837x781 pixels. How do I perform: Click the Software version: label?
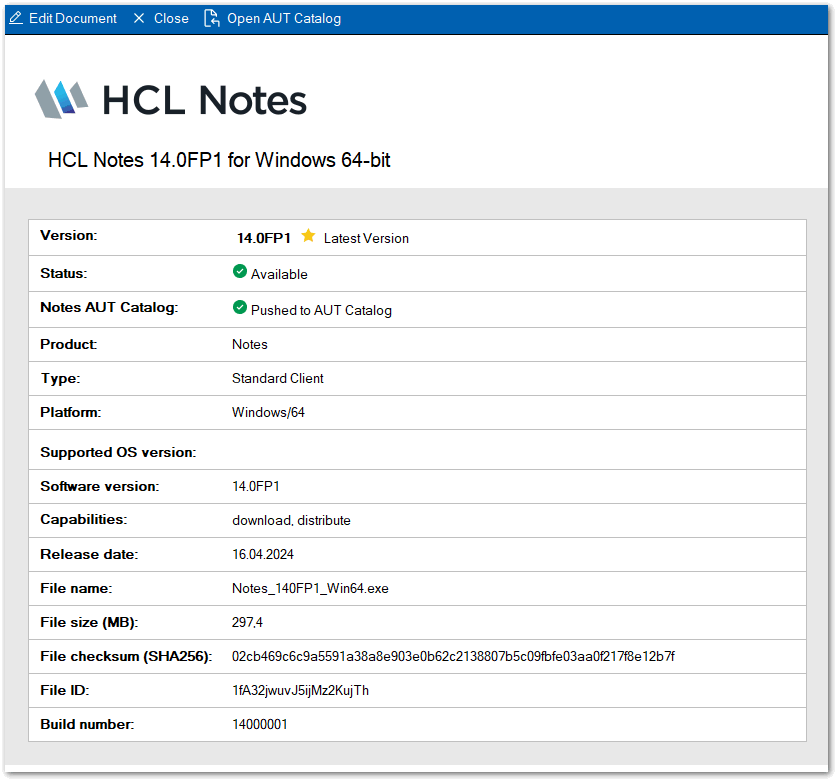pyautogui.click(x=100, y=486)
